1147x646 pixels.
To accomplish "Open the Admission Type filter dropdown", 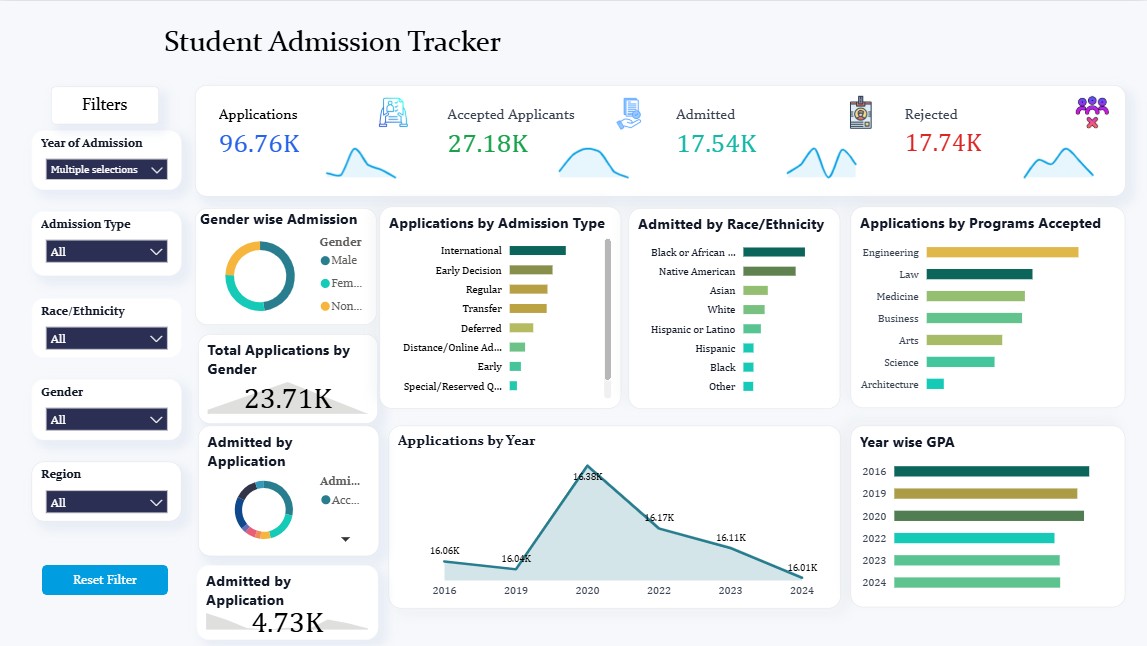I will tap(107, 252).
